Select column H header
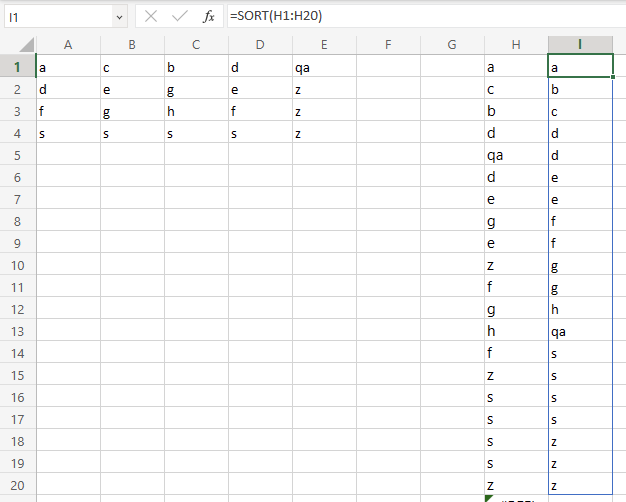Screen dimensions: 626x502 [516, 44]
